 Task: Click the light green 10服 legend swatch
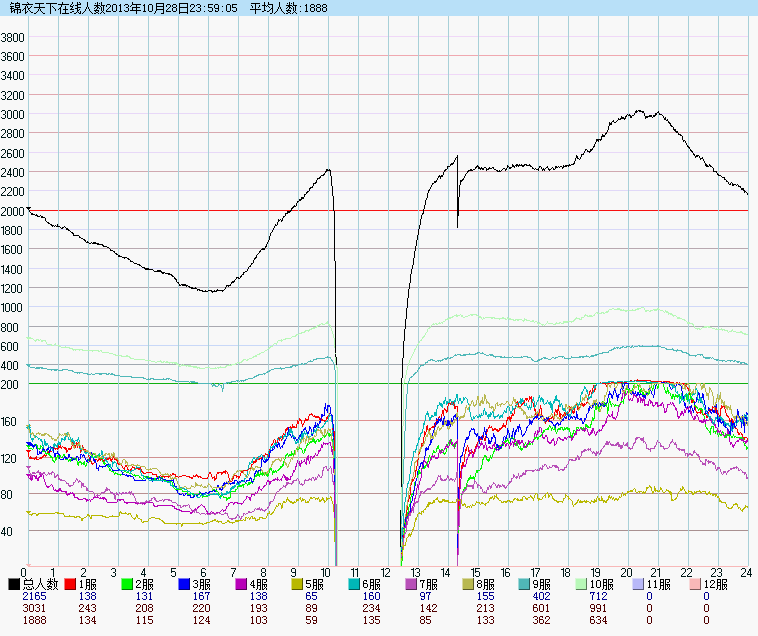[582, 584]
